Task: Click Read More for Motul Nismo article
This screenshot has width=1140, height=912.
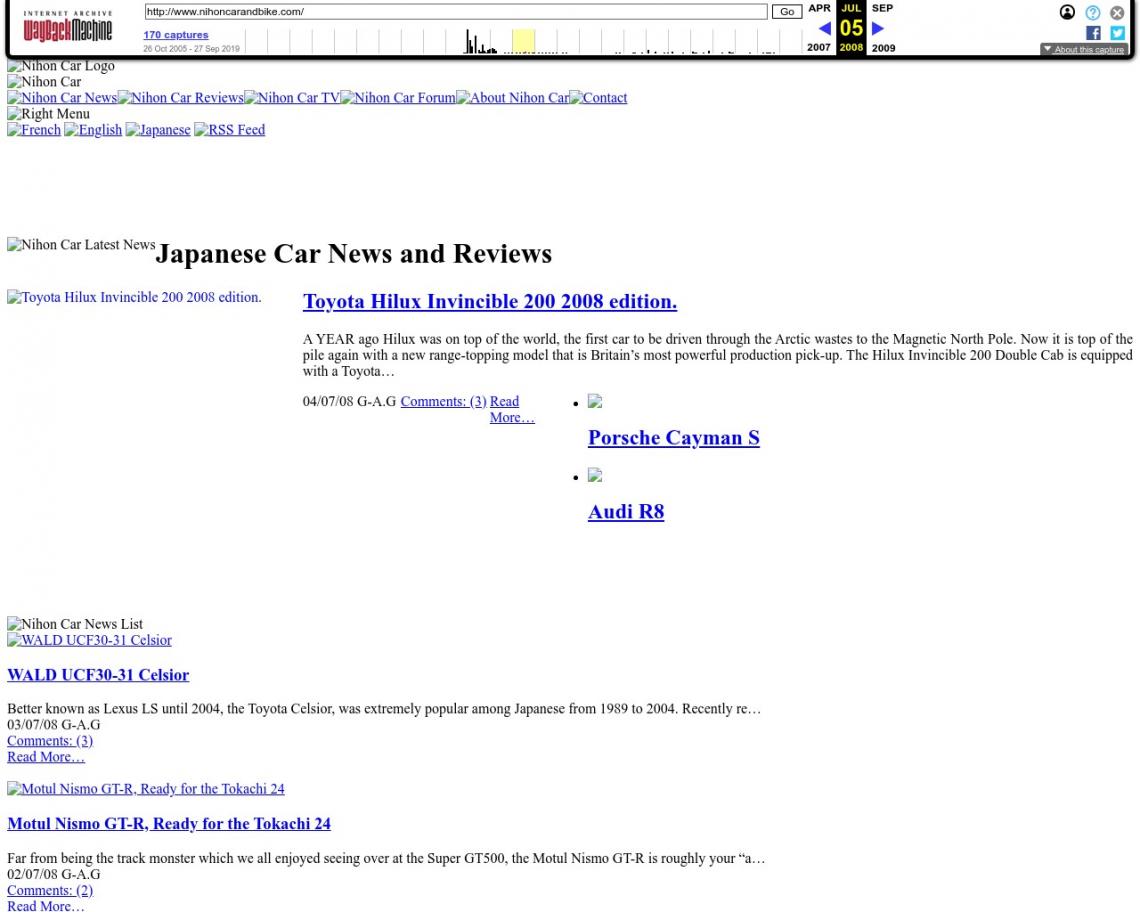Action: [46, 906]
